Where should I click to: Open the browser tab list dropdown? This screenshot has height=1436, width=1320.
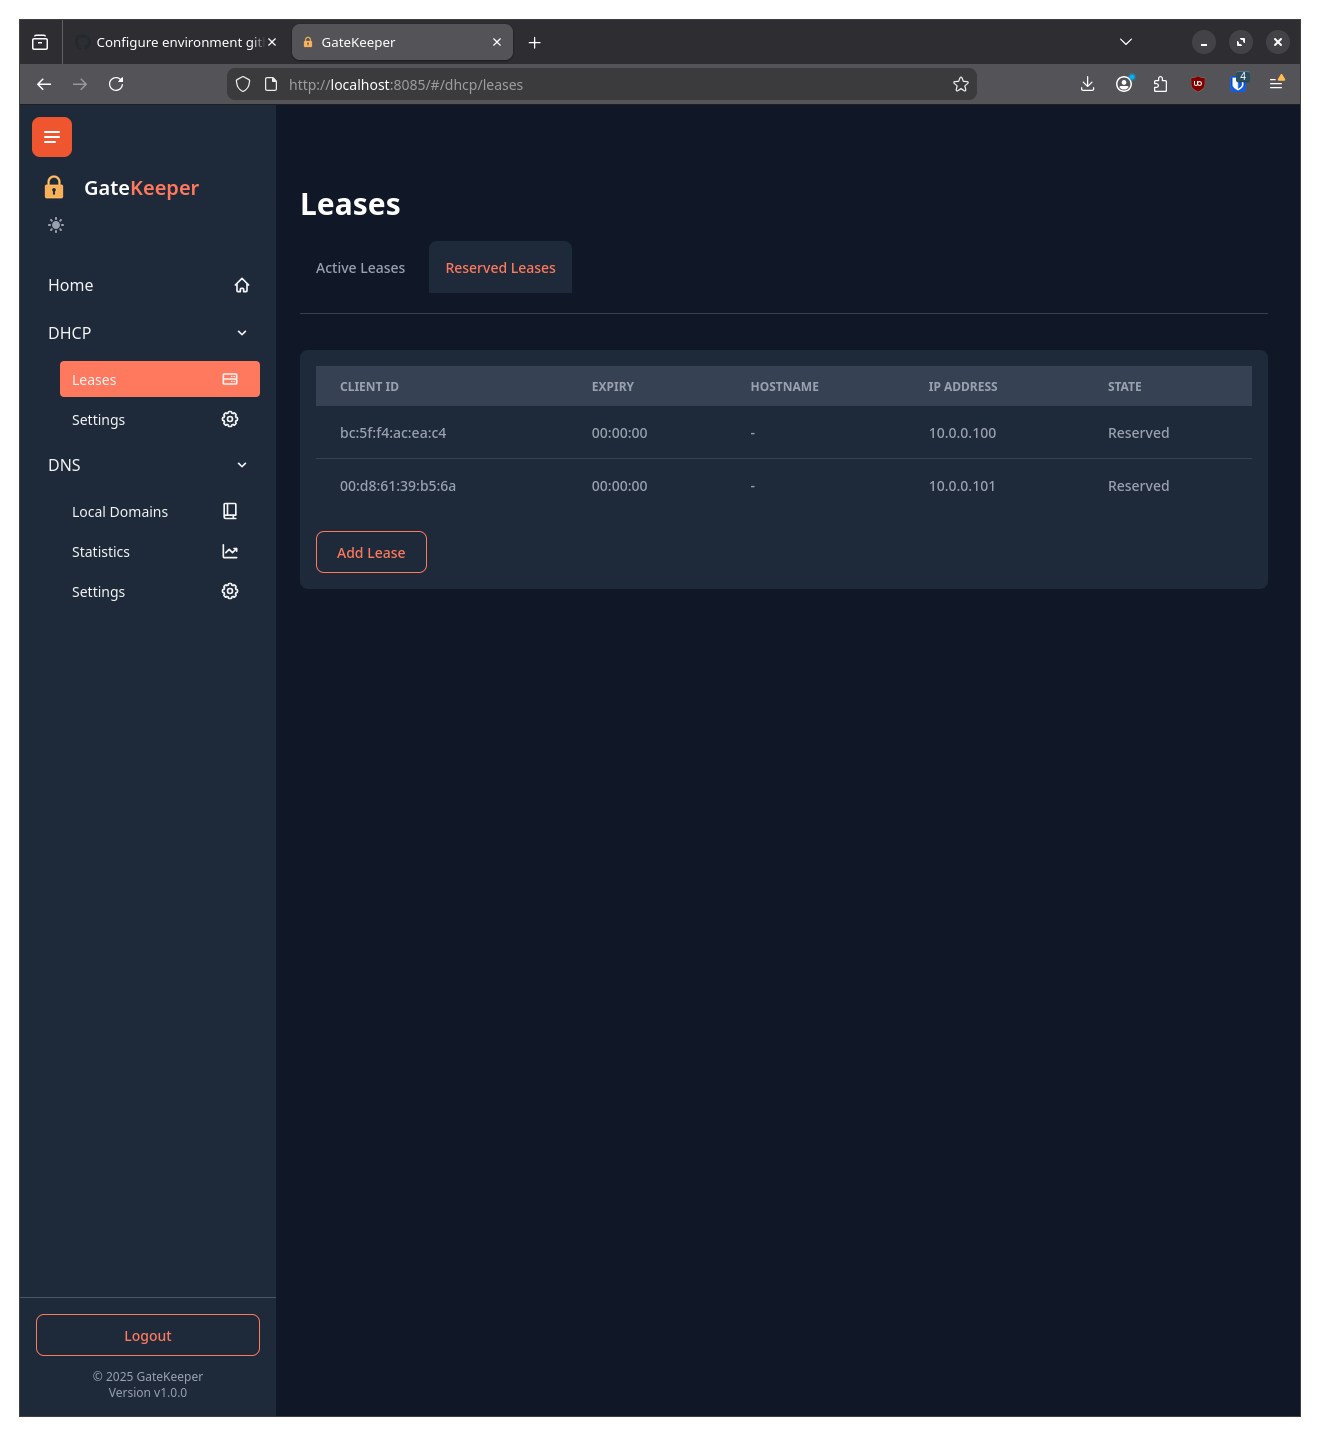[1126, 42]
